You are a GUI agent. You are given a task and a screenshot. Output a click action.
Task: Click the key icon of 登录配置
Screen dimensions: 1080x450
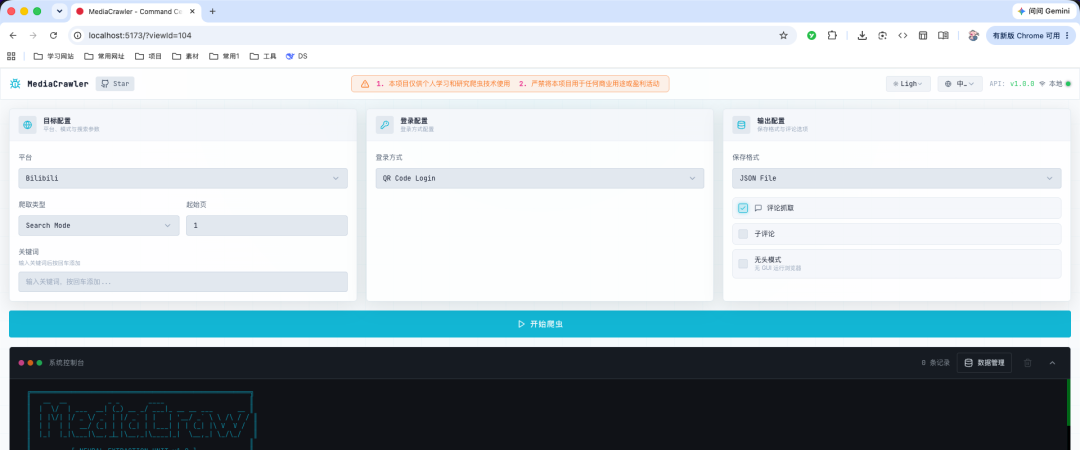coord(384,125)
